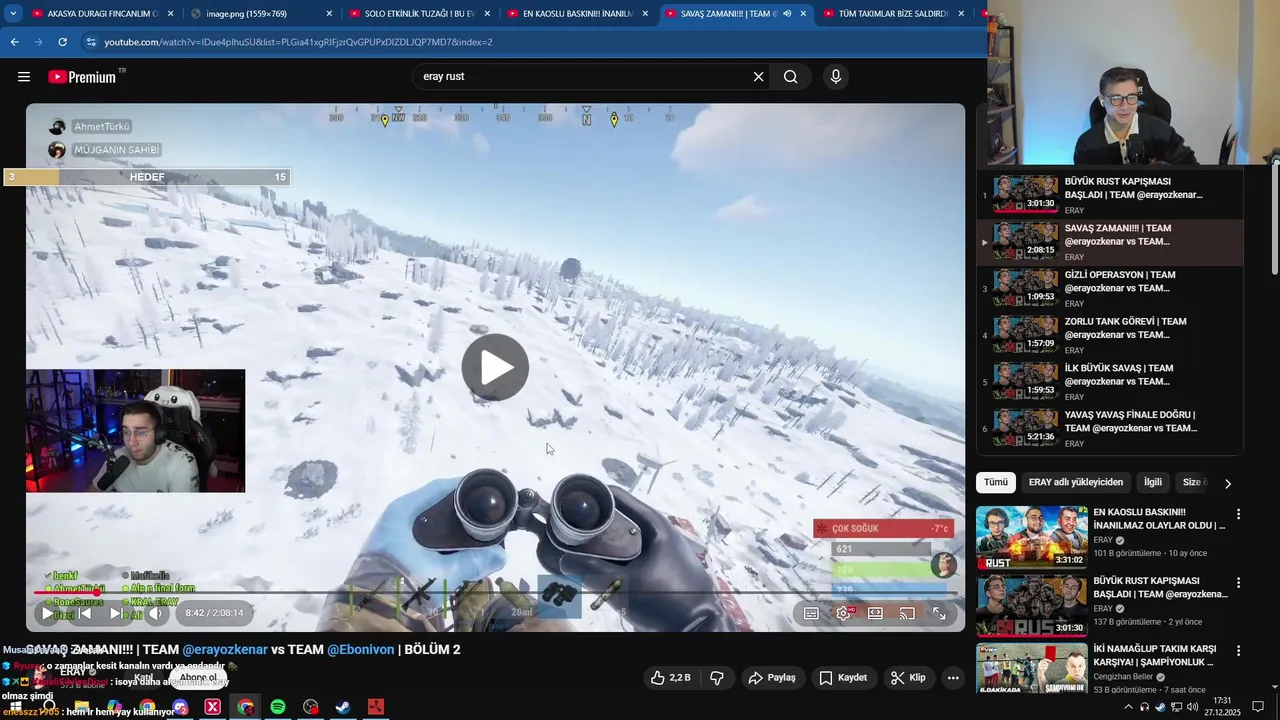The height and width of the screenshot is (720, 1280).
Task: Play İLK BÜYÜK SAVAŞ playlist item
Action: pyautogui.click(x=1110, y=381)
